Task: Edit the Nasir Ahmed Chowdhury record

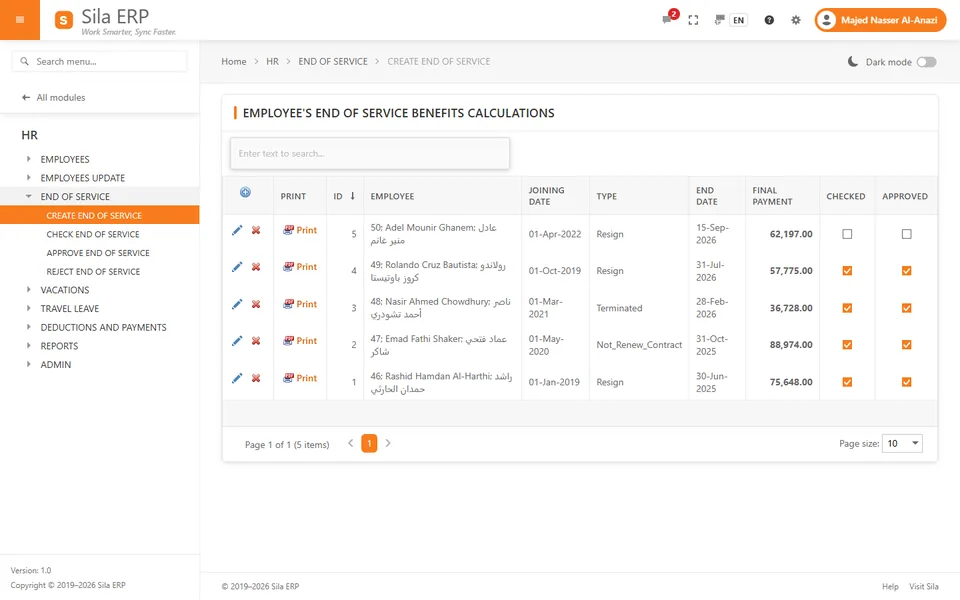Action: pyautogui.click(x=237, y=304)
